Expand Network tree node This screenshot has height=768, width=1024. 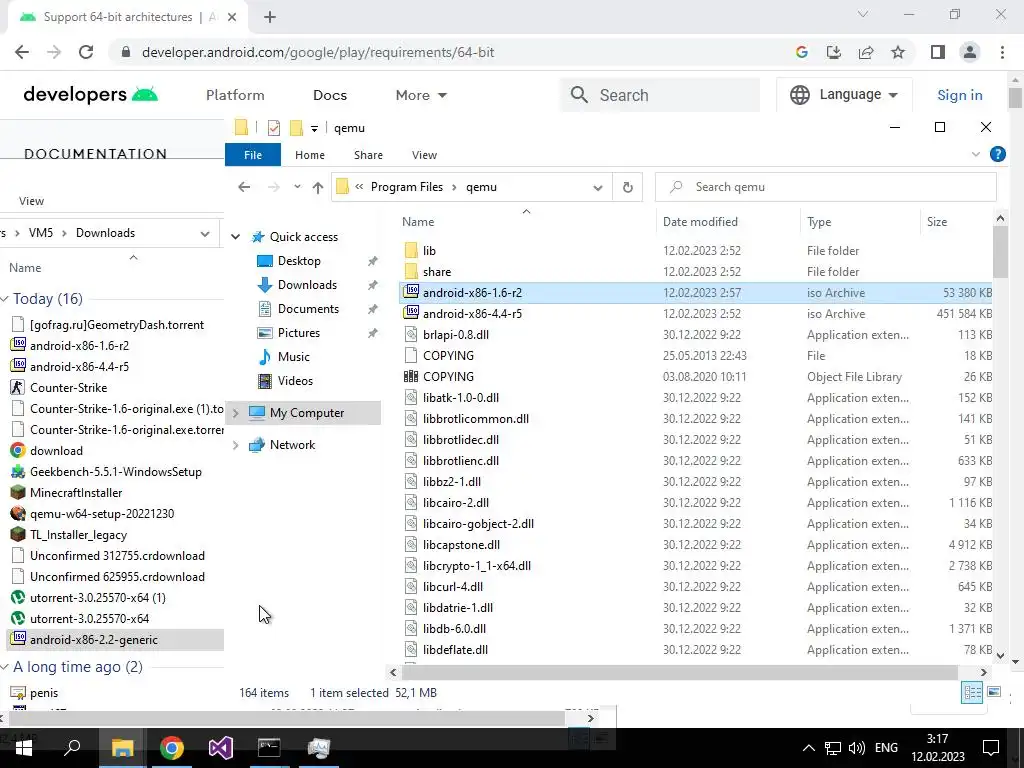click(x=236, y=445)
